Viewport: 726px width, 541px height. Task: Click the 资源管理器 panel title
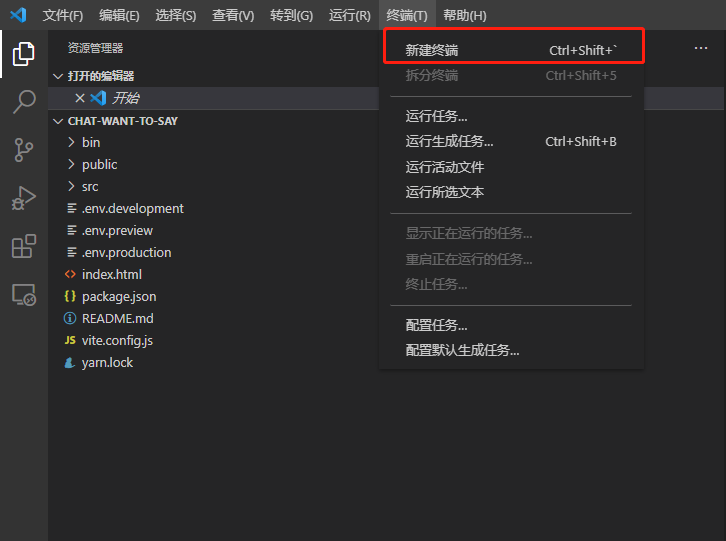coord(95,48)
